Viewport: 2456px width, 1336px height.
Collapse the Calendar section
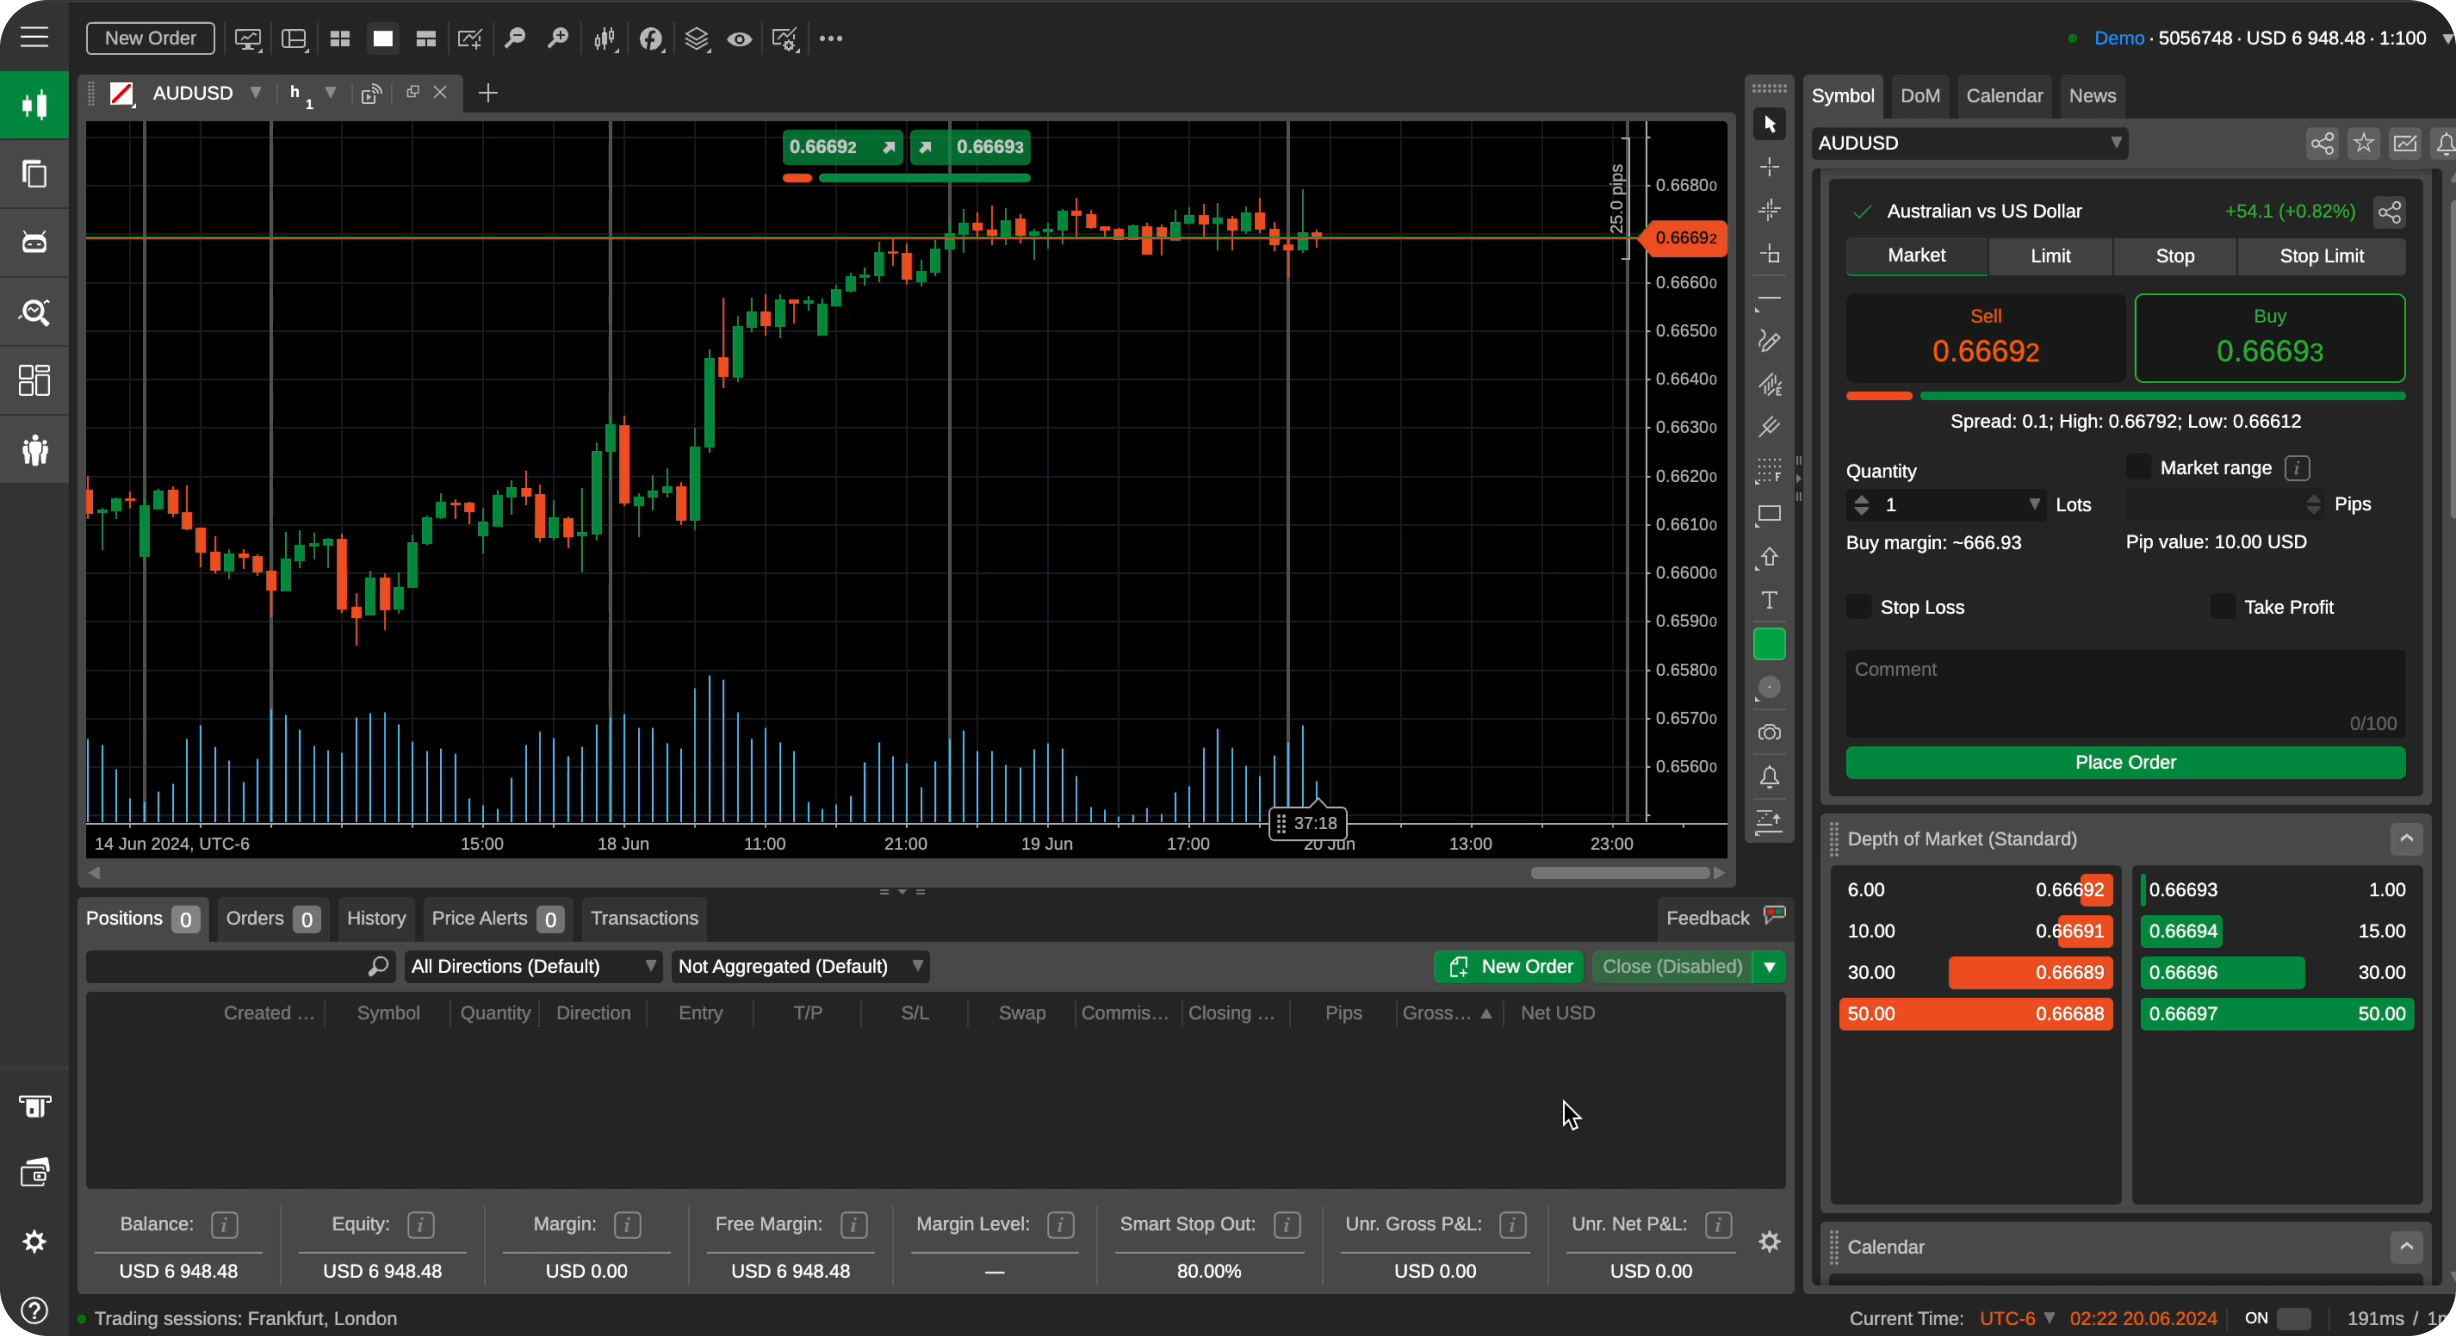click(x=2406, y=1246)
